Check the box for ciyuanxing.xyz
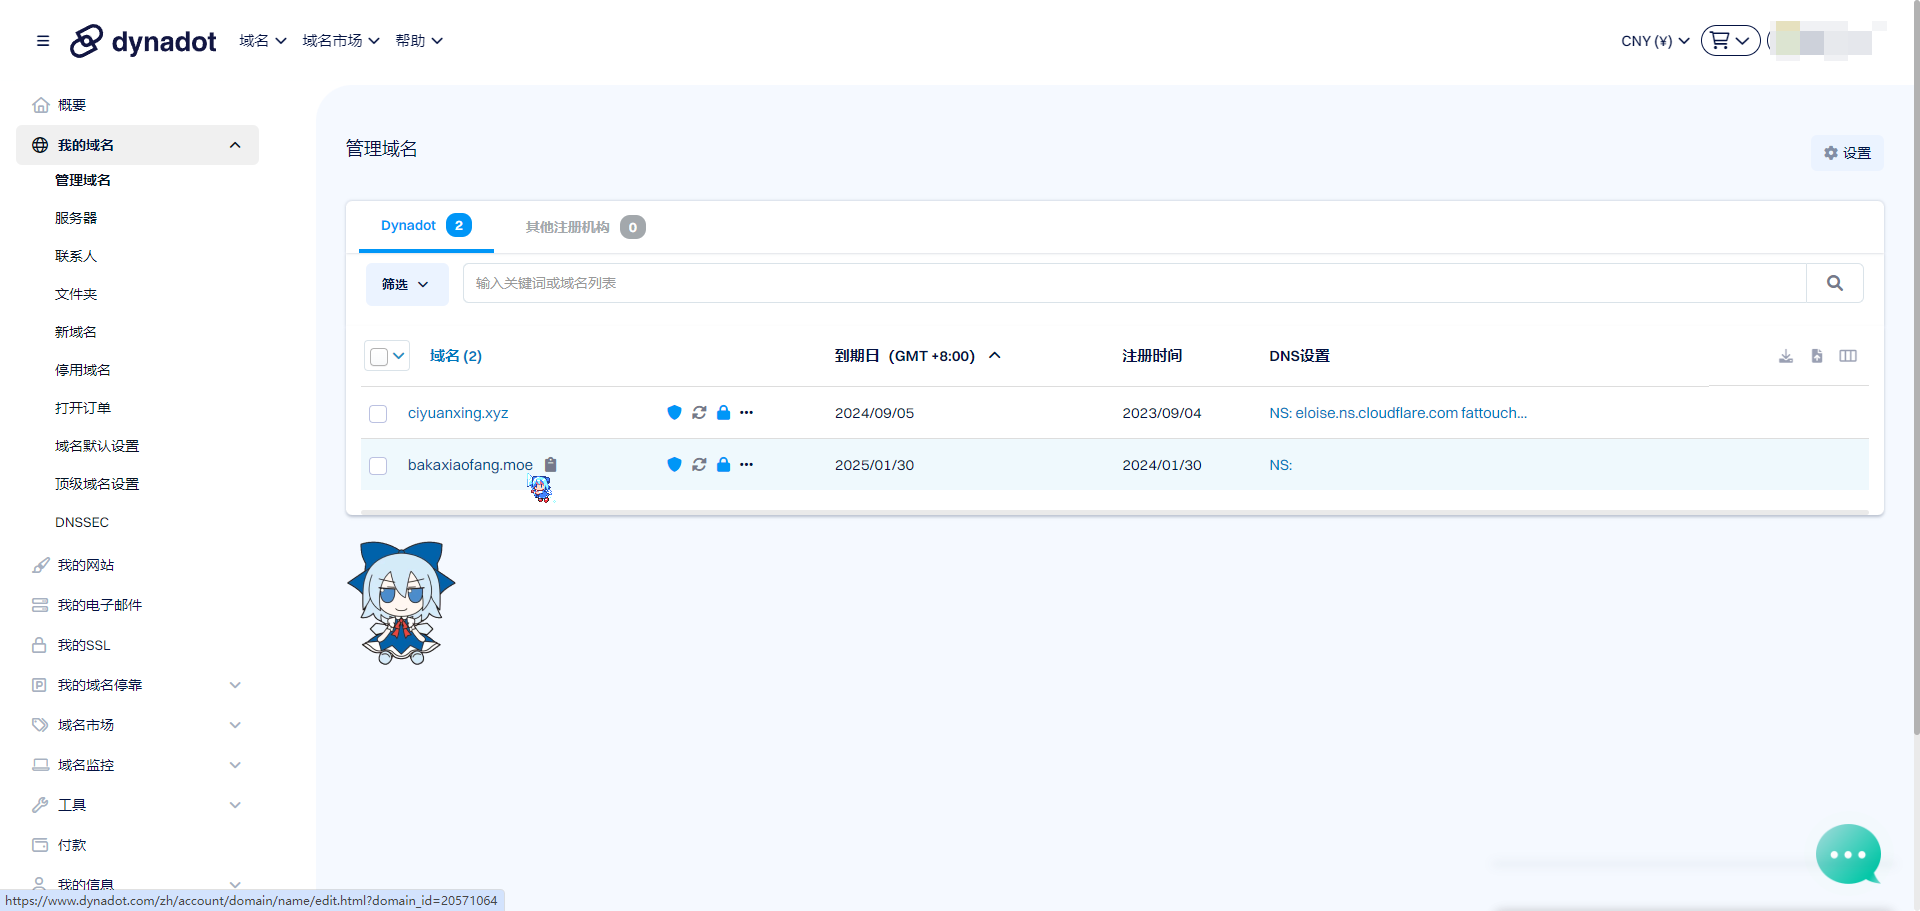 tap(378, 414)
